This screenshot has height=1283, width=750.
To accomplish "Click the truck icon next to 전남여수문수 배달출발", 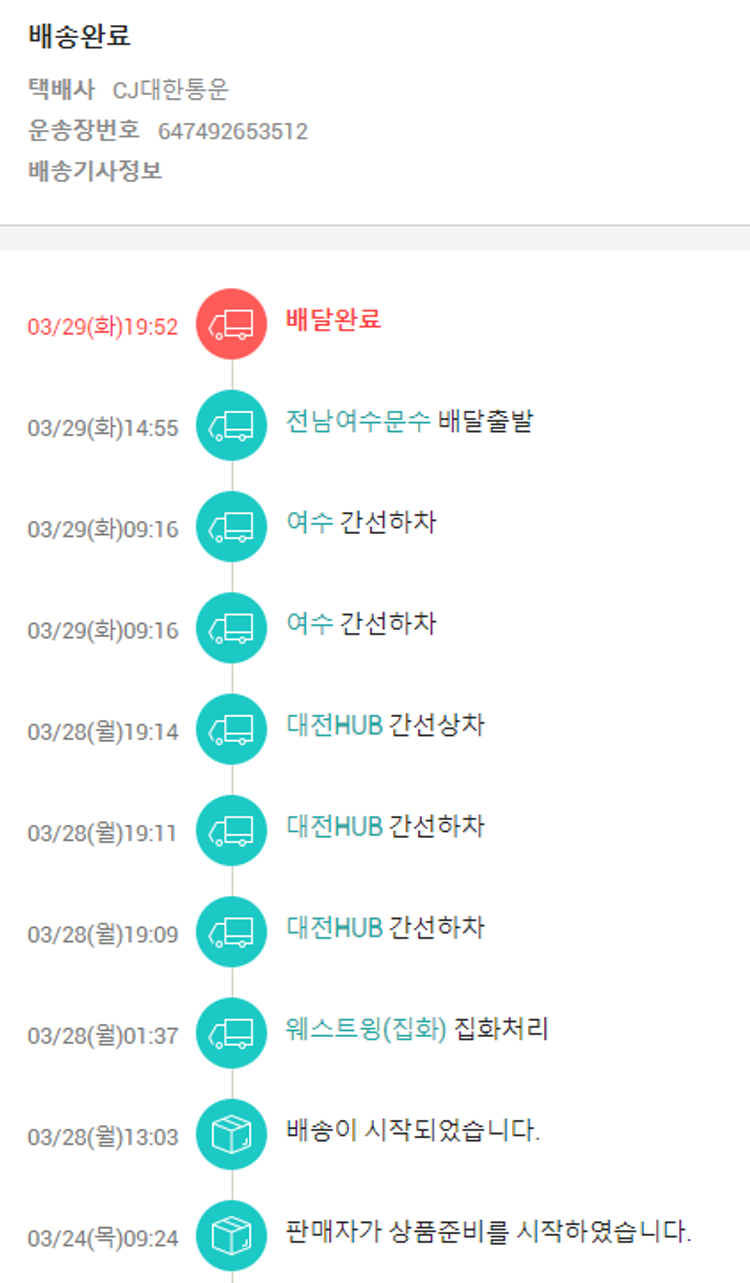I will click(x=231, y=426).
